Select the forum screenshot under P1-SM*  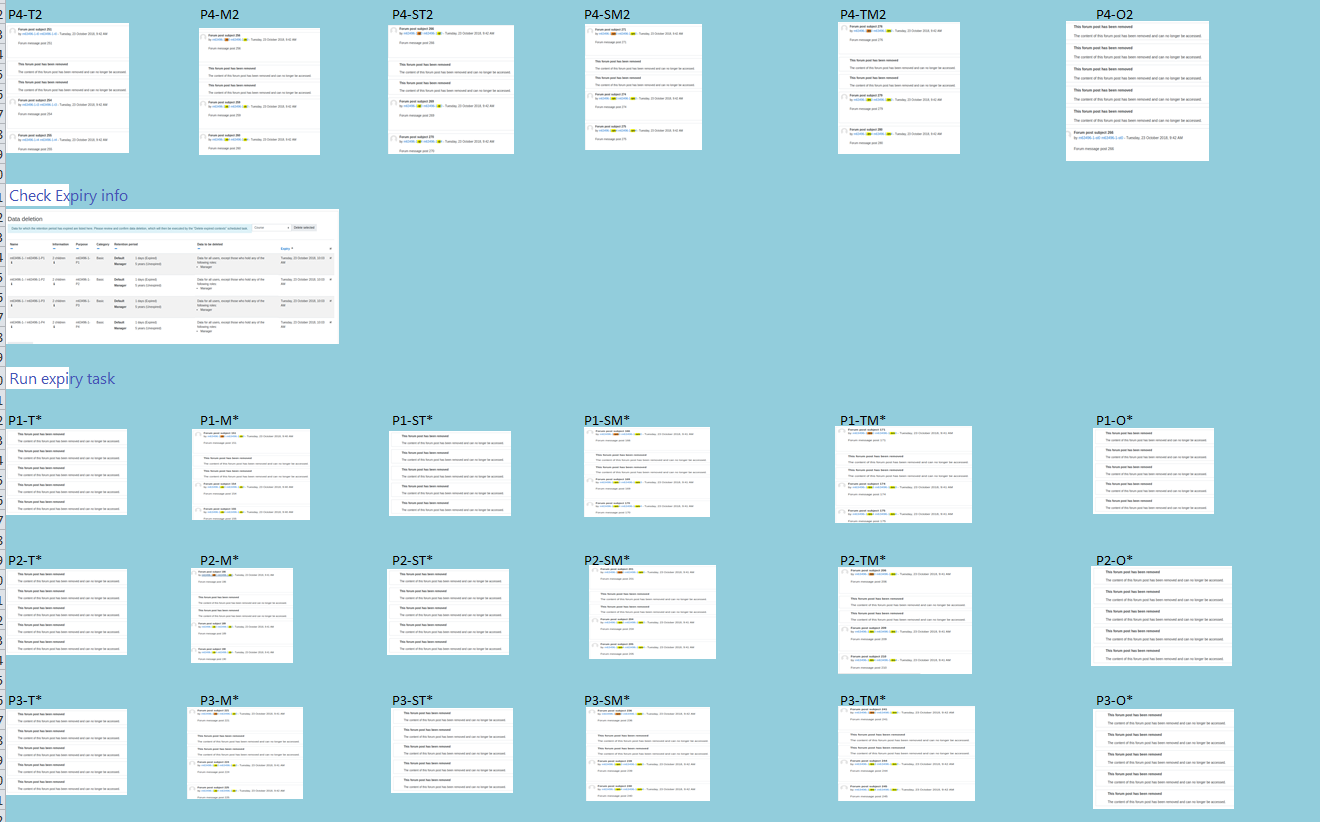(x=647, y=473)
